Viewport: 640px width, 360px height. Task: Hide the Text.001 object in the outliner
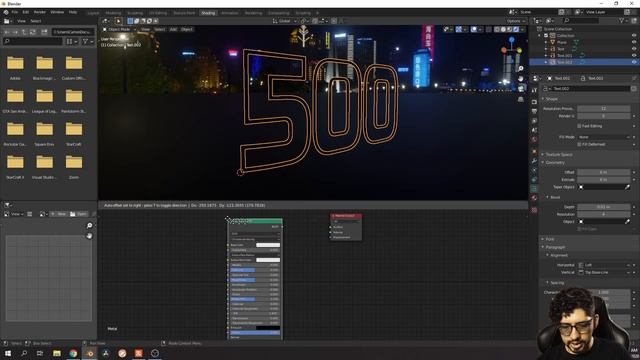[634, 55]
